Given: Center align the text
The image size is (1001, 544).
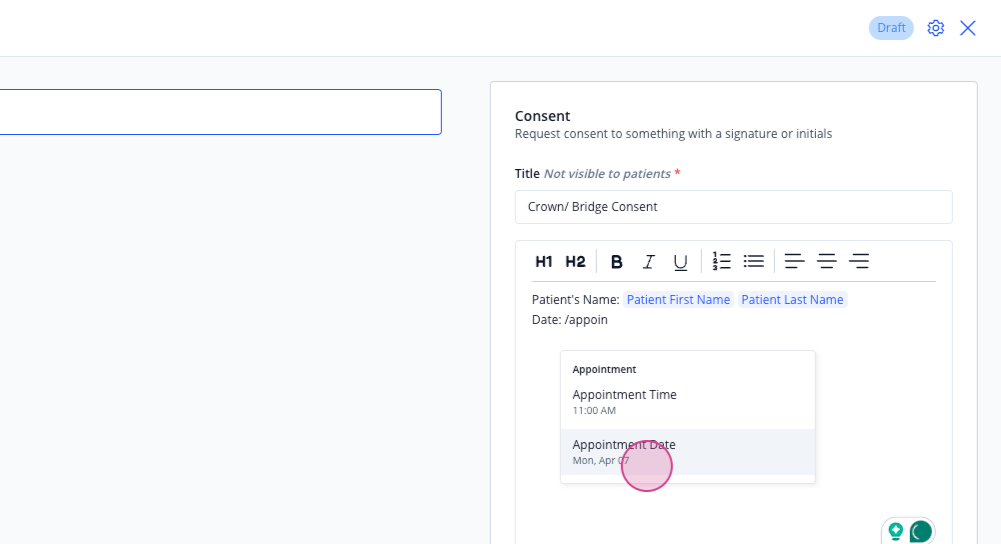Looking at the screenshot, I should point(826,261).
